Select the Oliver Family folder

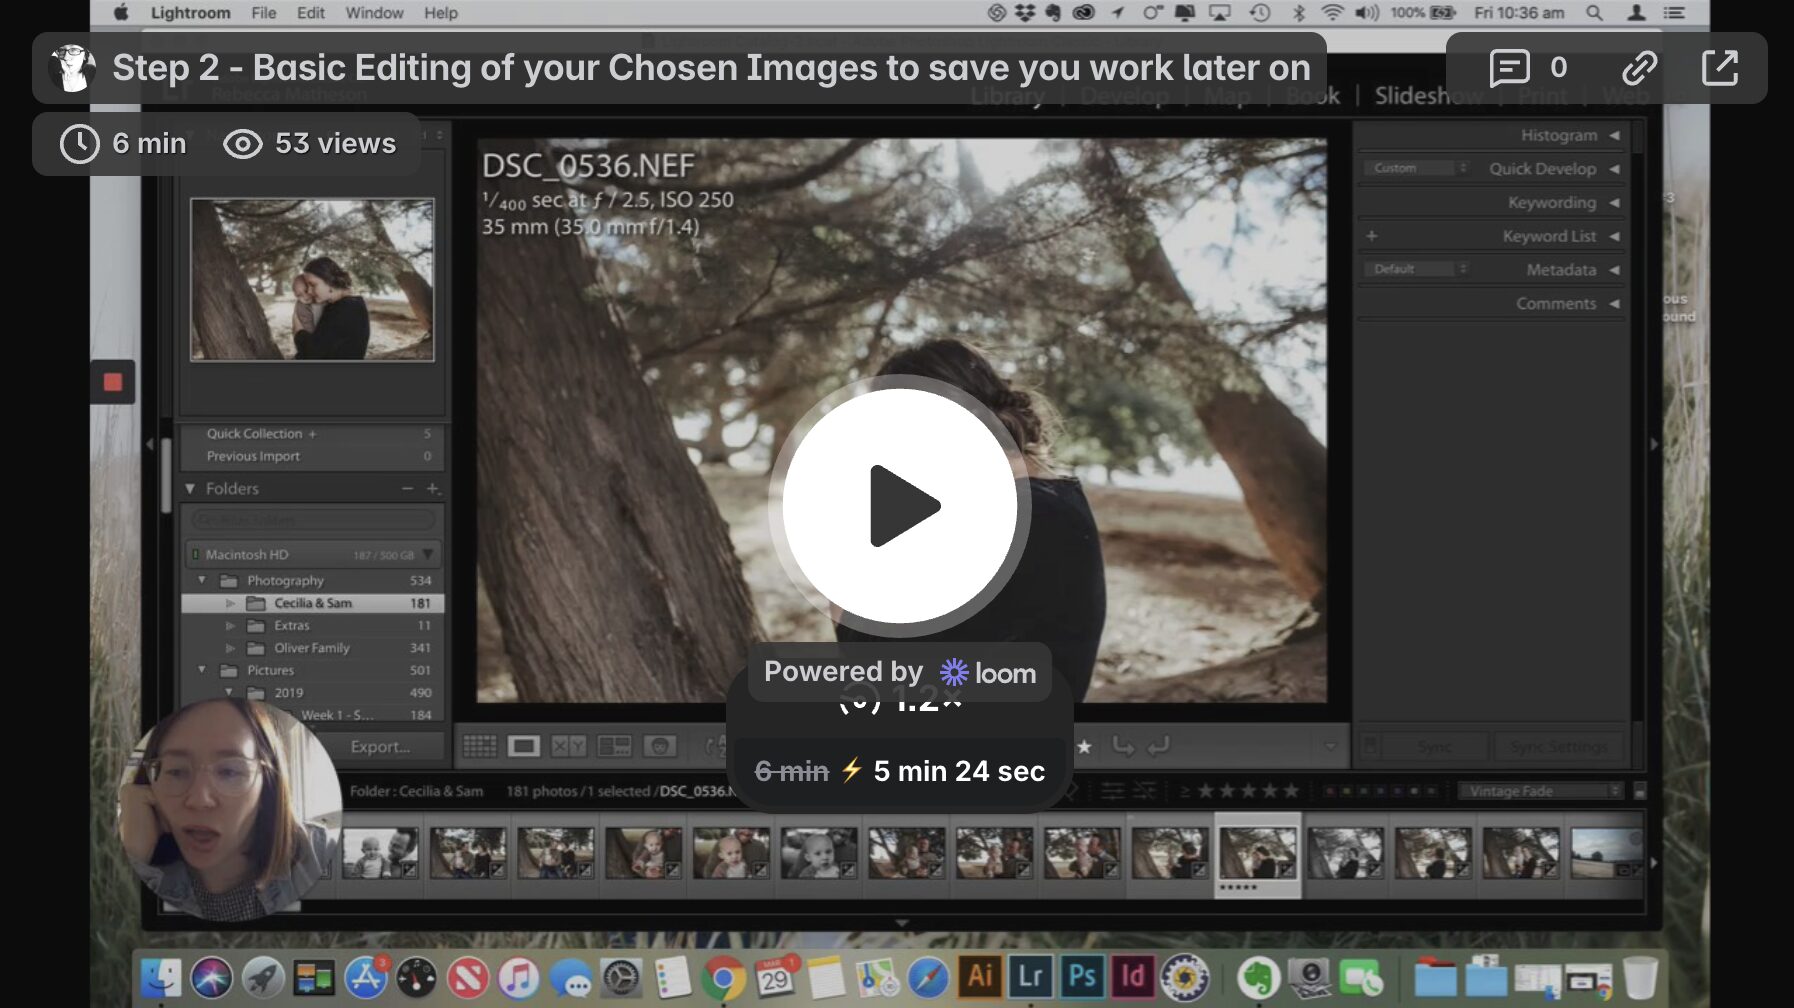(312, 648)
